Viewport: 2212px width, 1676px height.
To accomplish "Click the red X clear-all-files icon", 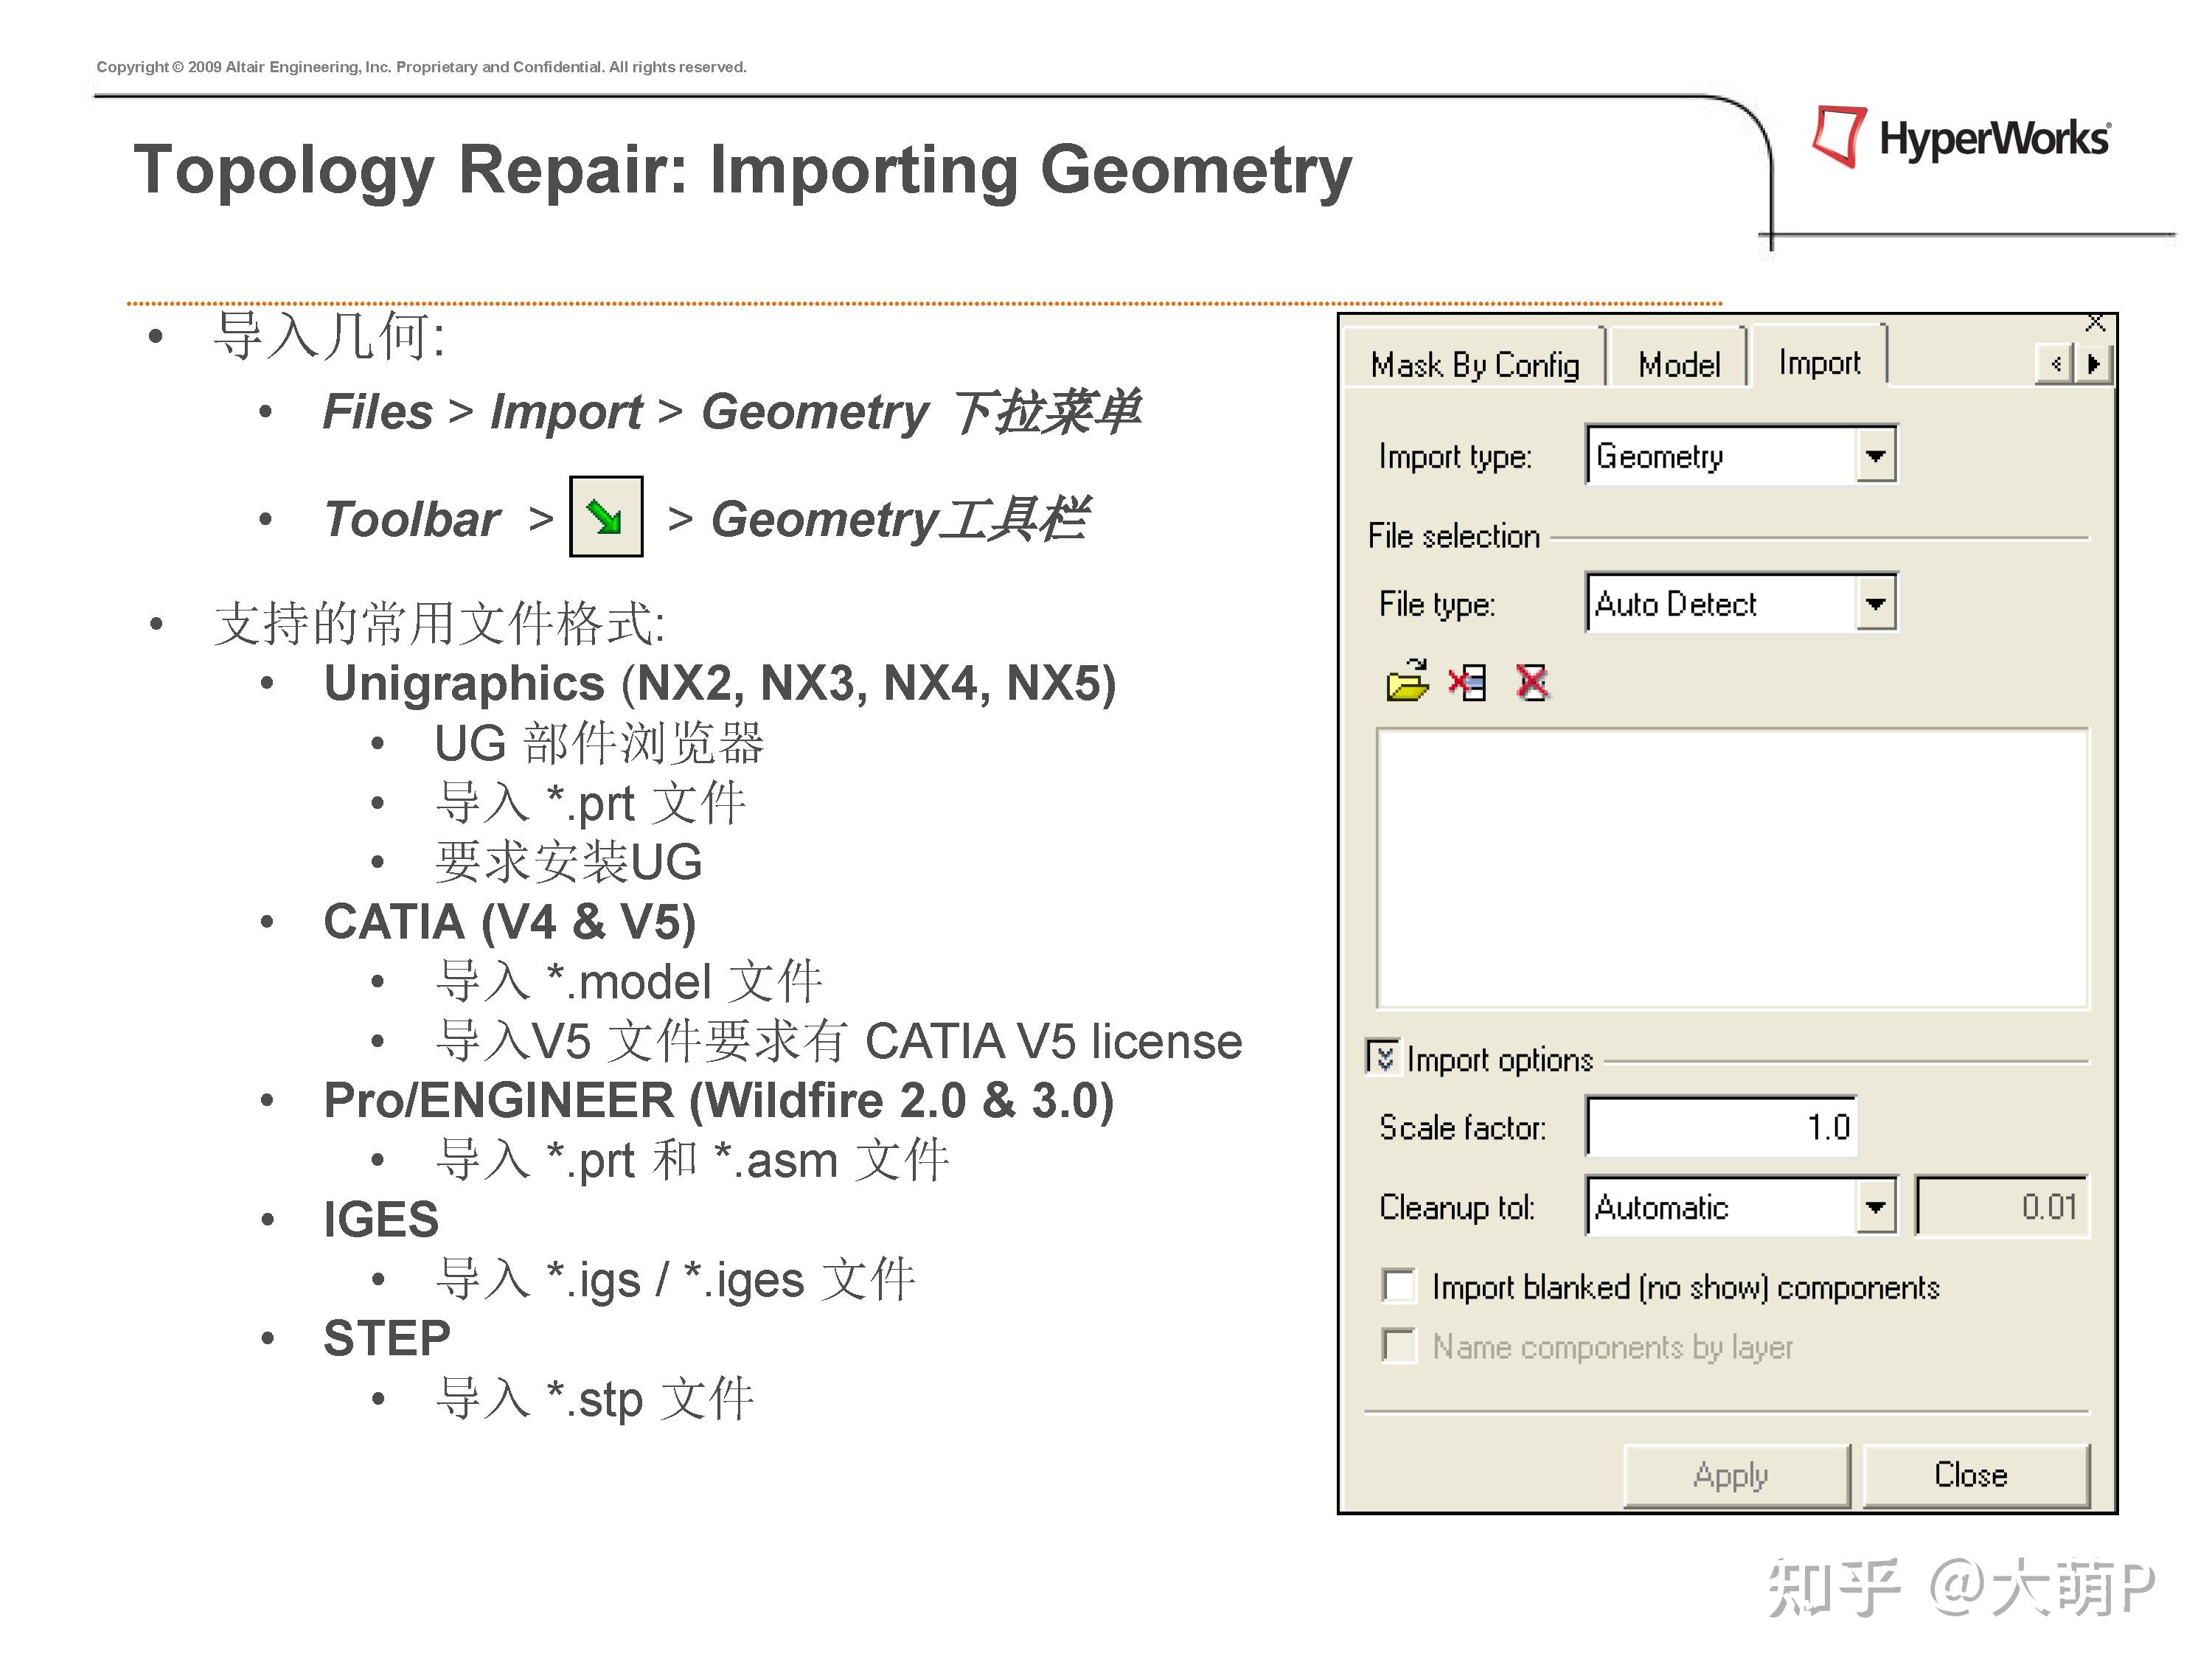I will click(x=1532, y=683).
